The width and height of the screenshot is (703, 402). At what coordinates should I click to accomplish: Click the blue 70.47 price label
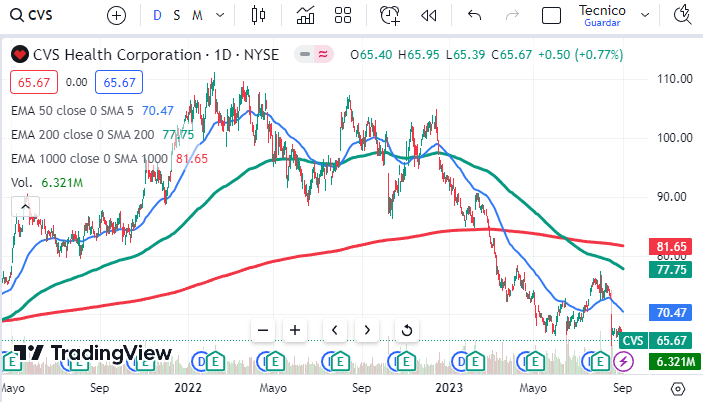671,312
